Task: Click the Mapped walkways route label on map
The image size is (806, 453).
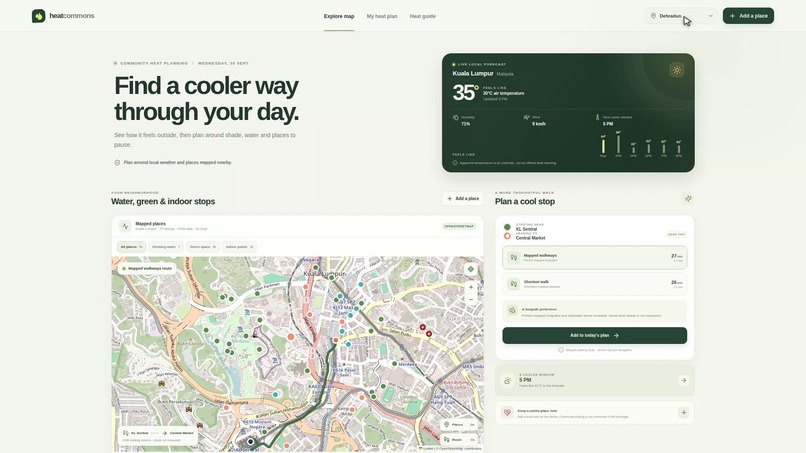Action: pyautogui.click(x=147, y=268)
